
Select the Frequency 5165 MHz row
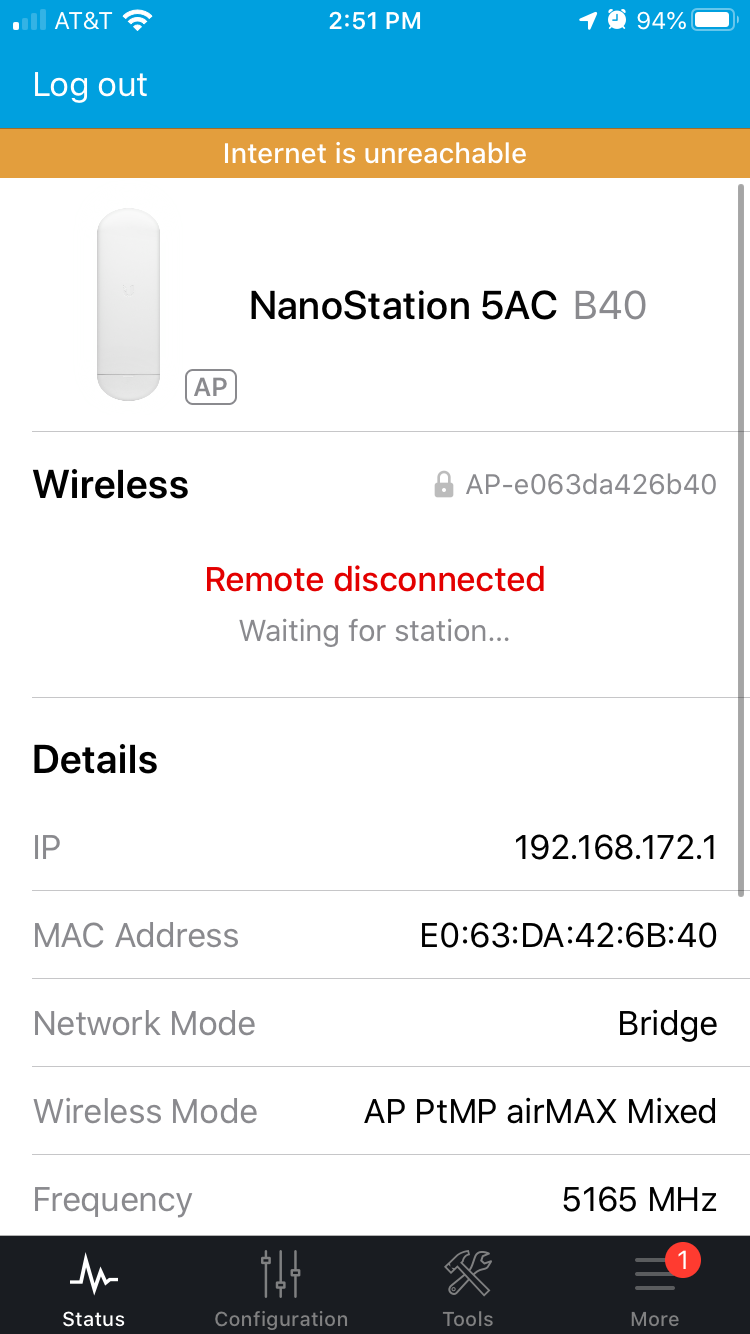pyautogui.click(x=375, y=1199)
